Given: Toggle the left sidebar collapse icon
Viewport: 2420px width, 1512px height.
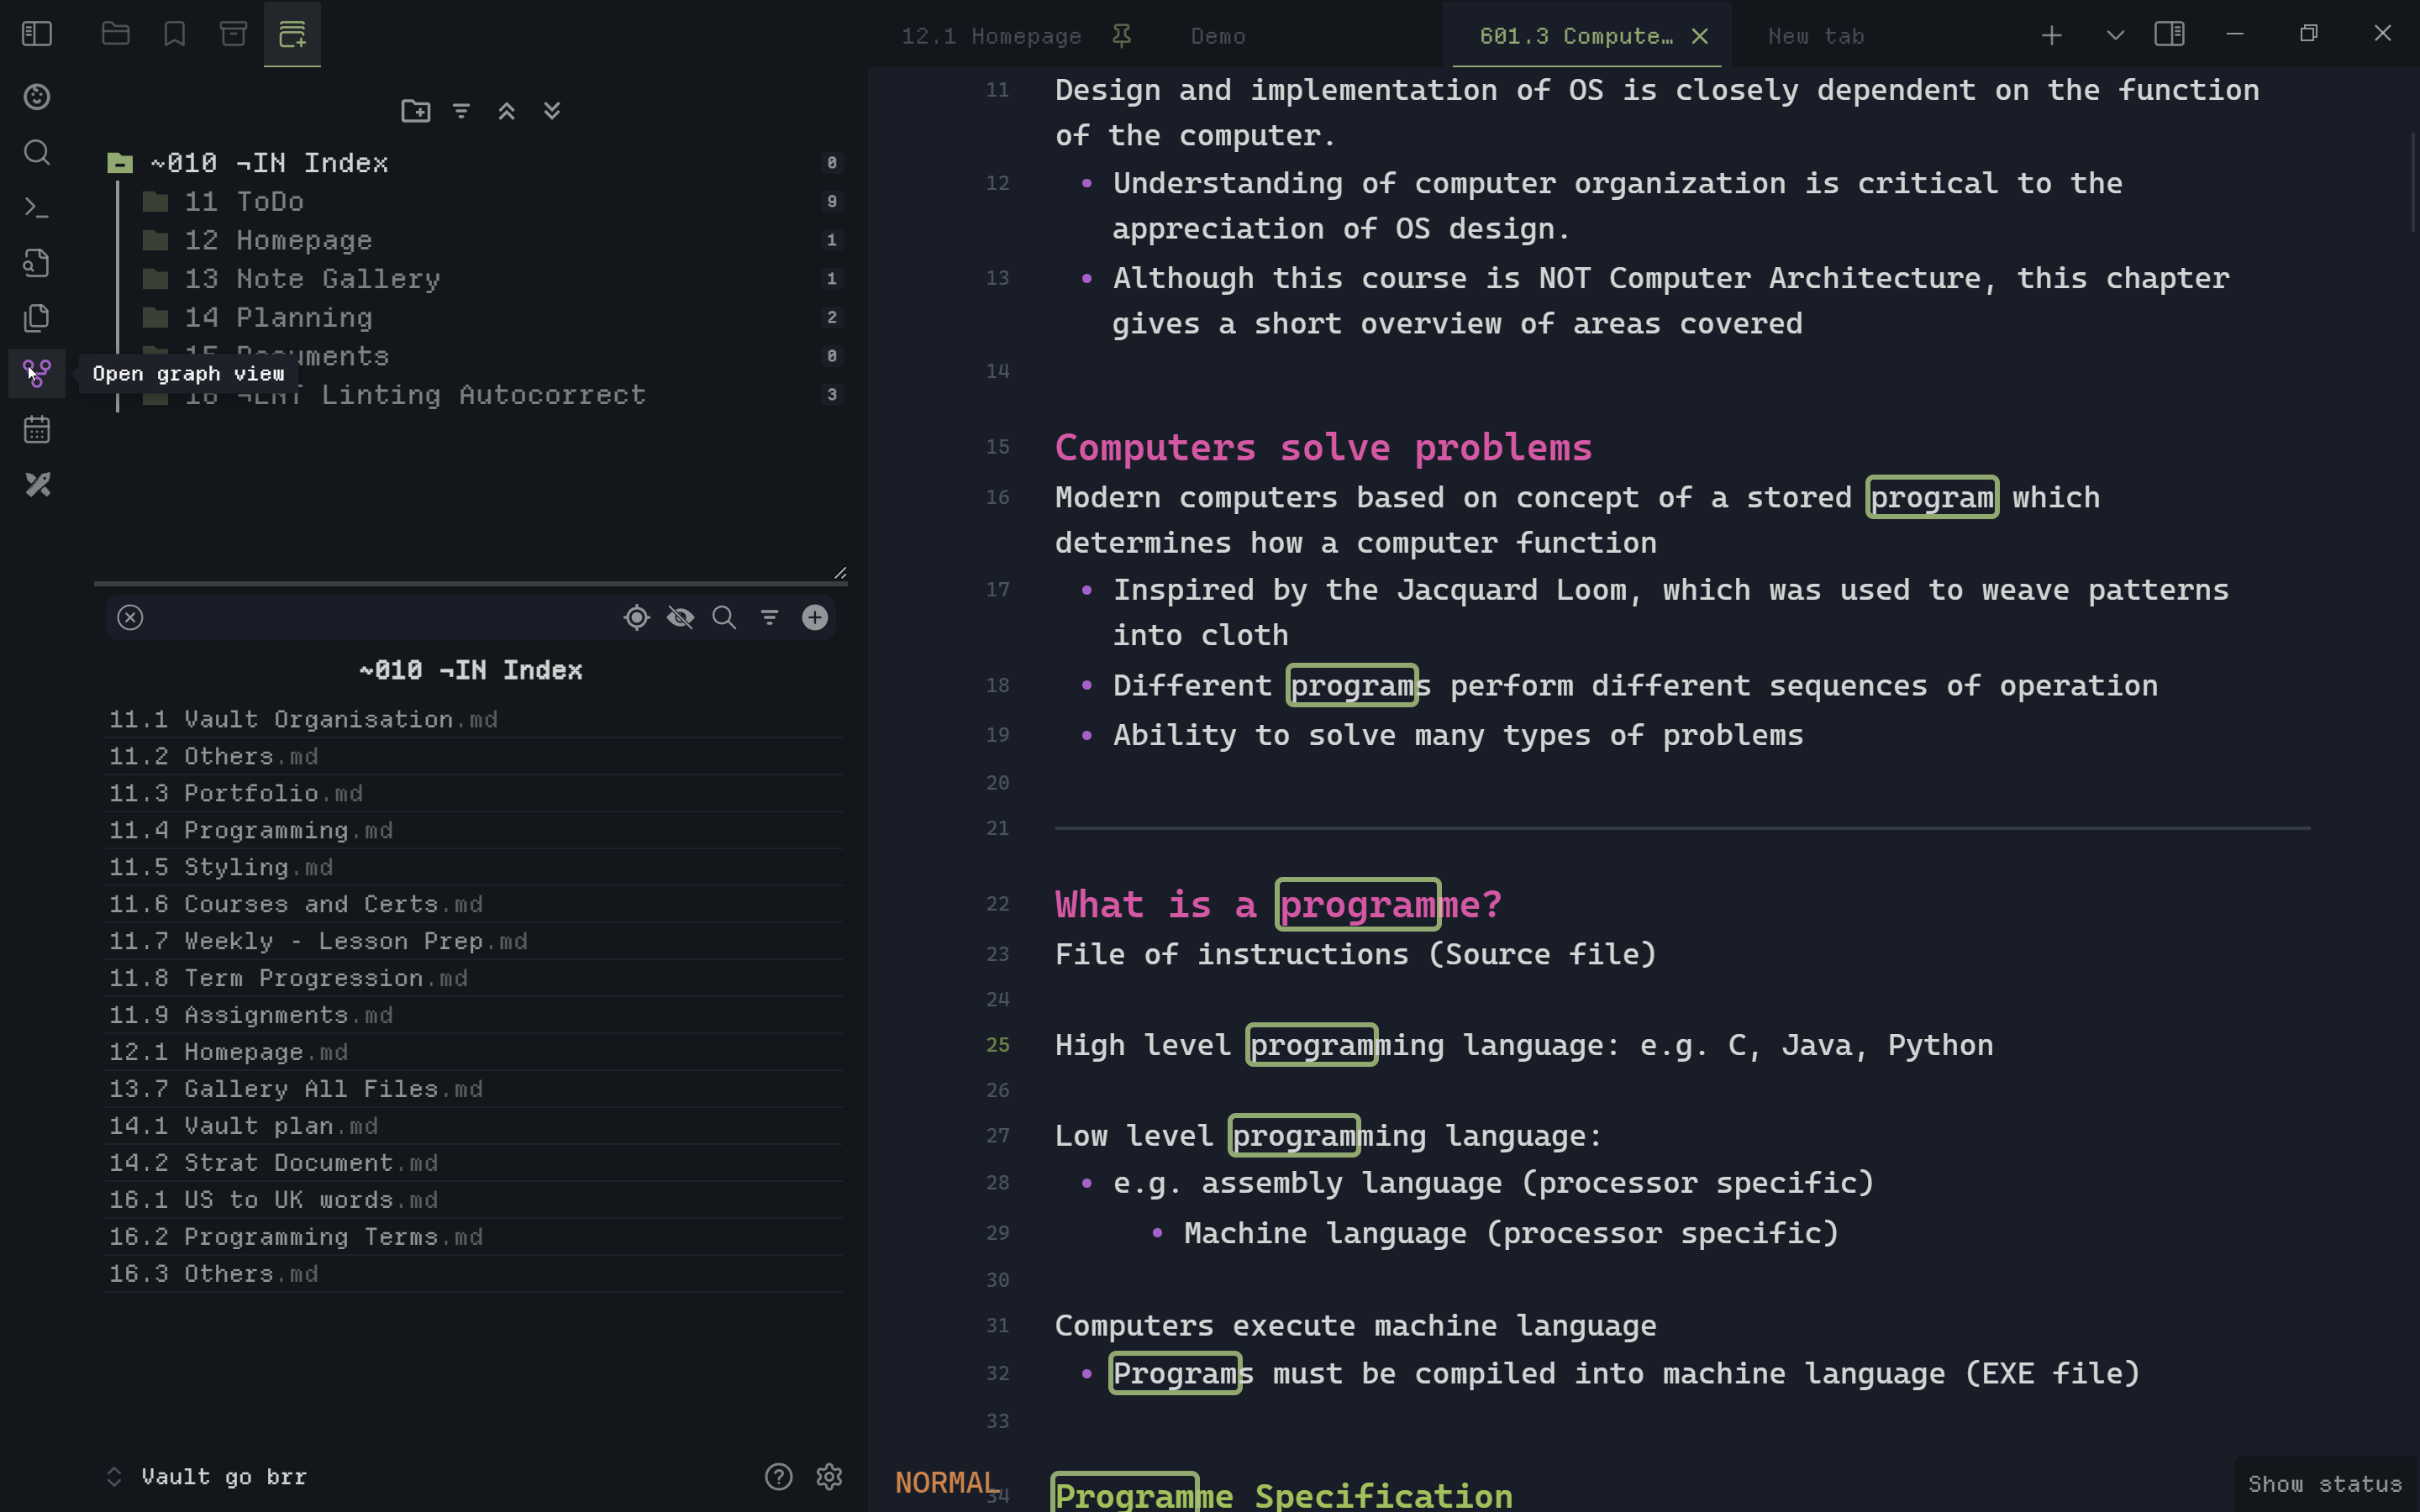Looking at the screenshot, I should [x=37, y=34].
